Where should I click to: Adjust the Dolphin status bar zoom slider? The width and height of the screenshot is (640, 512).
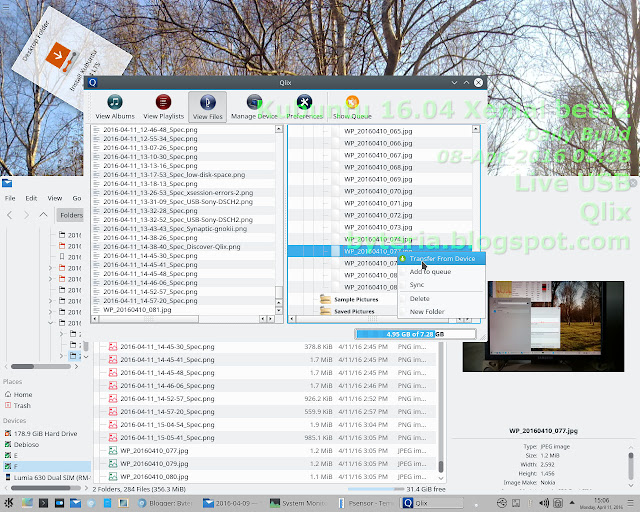tap(376, 489)
